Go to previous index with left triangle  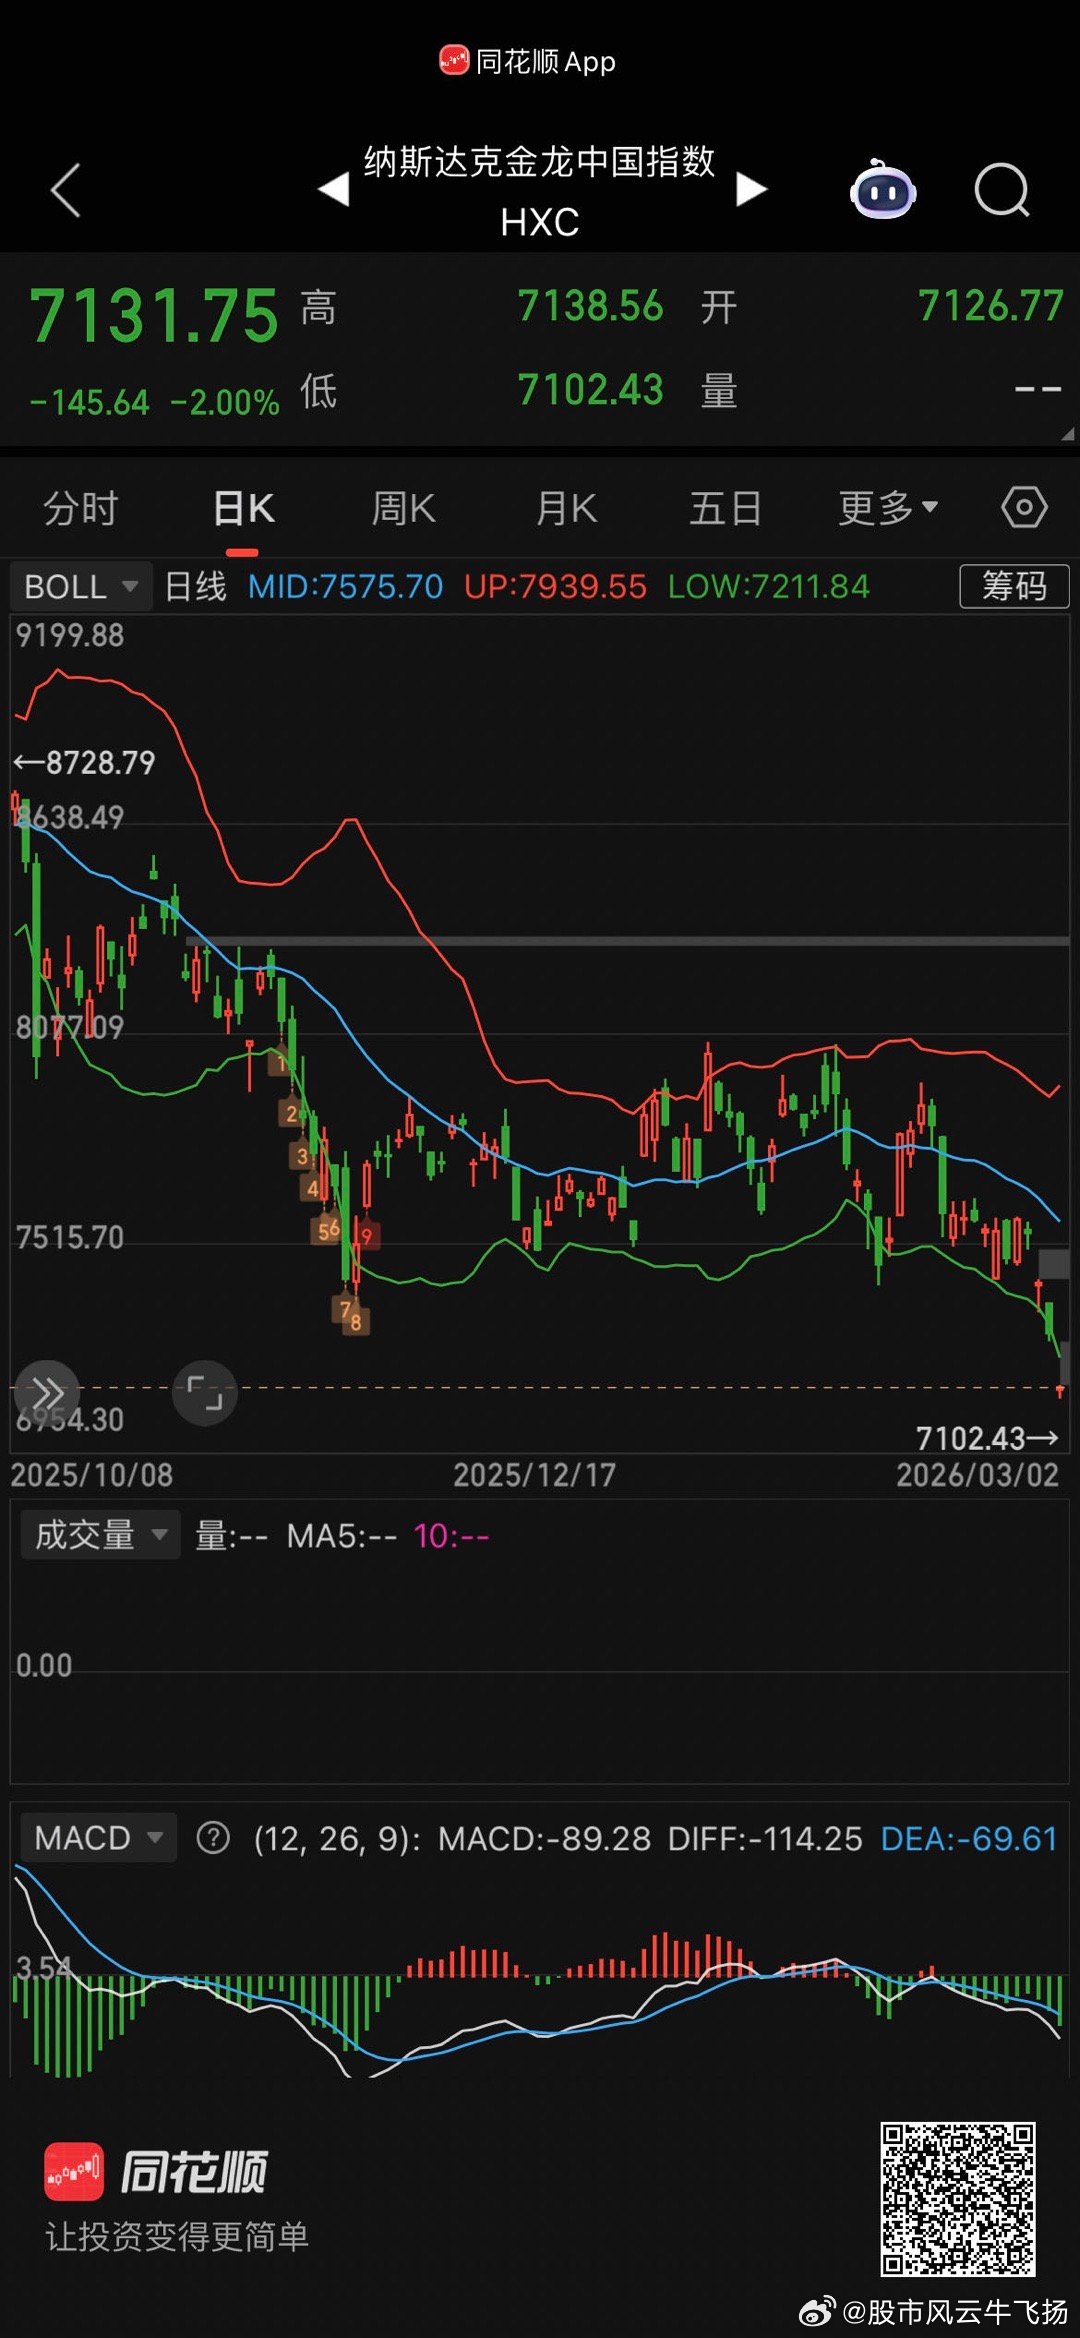(334, 189)
